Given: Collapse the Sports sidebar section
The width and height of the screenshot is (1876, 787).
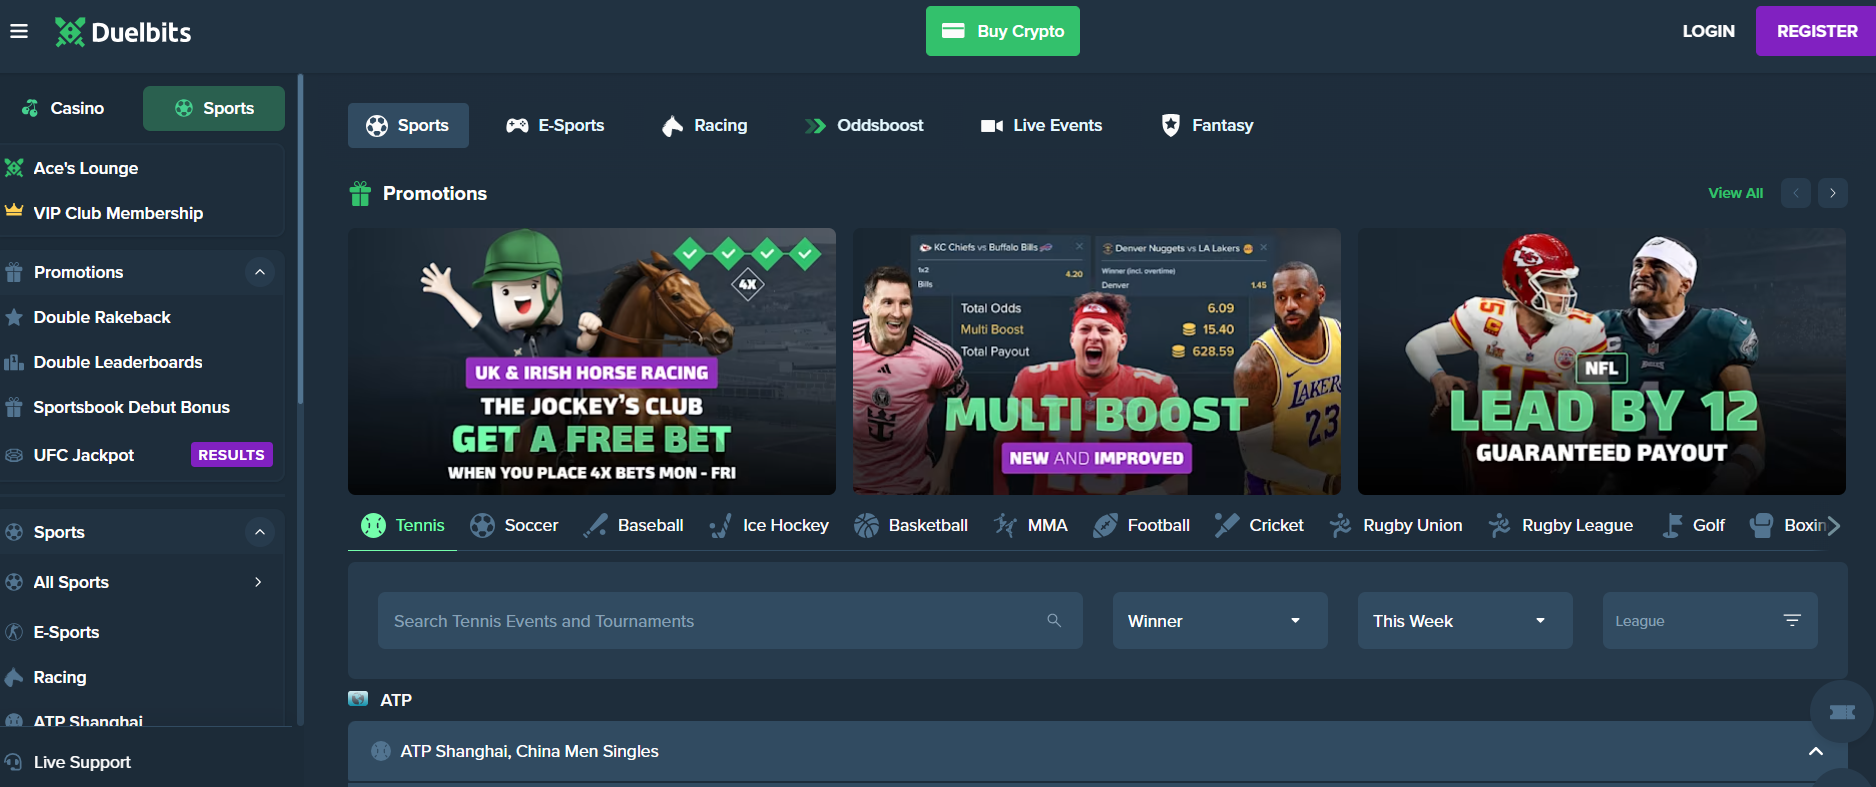Looking at the screenshot, I should (x=260, y=532).
